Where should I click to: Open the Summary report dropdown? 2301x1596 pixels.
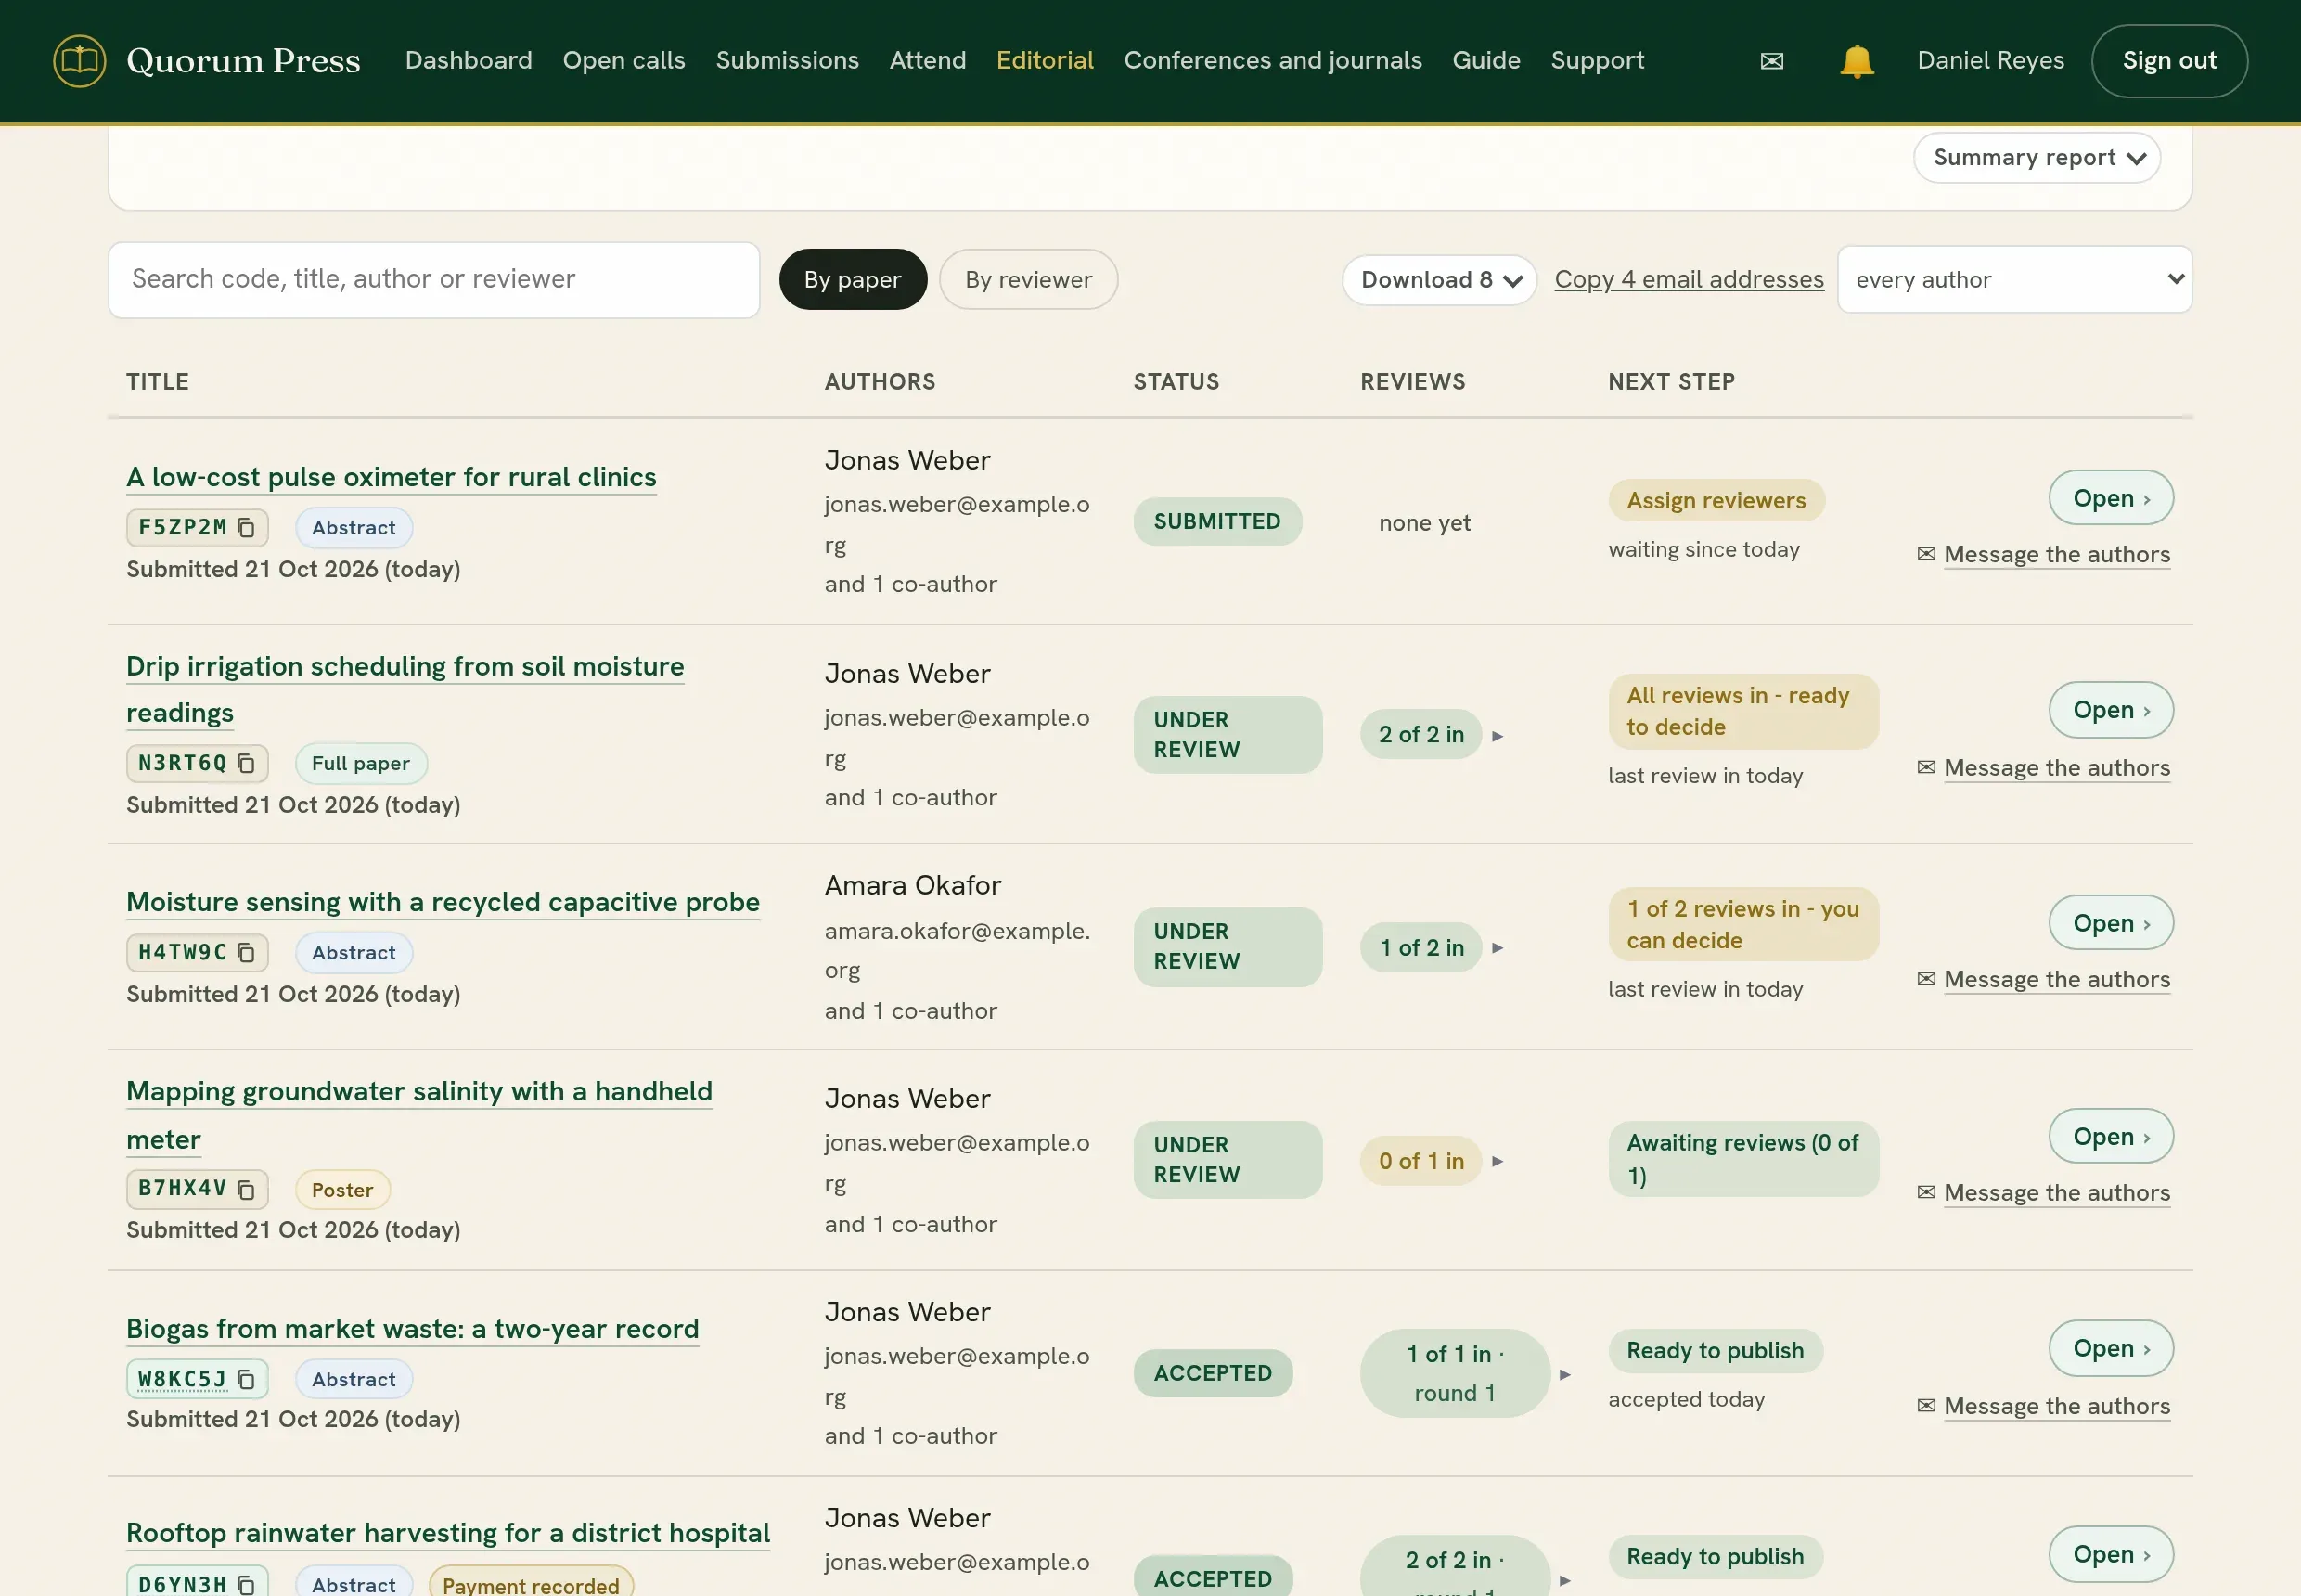[2037, 158]
